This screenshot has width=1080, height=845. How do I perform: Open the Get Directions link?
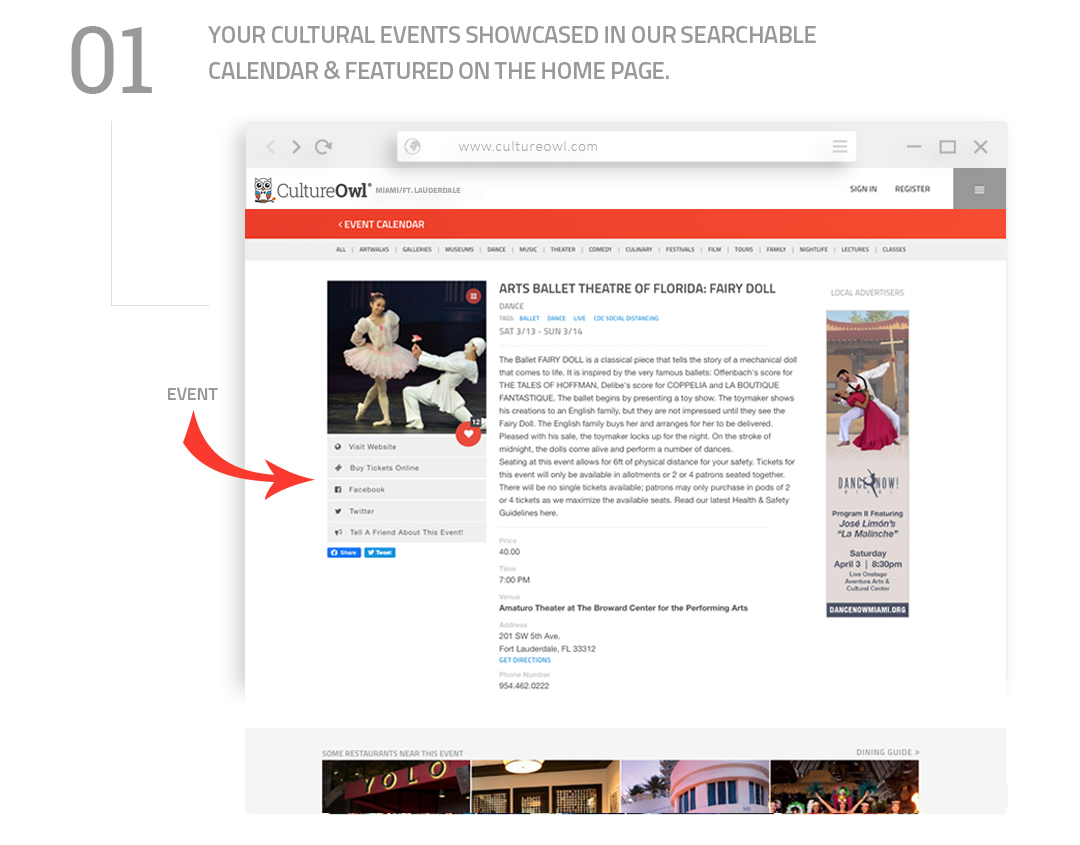[525, 660]
